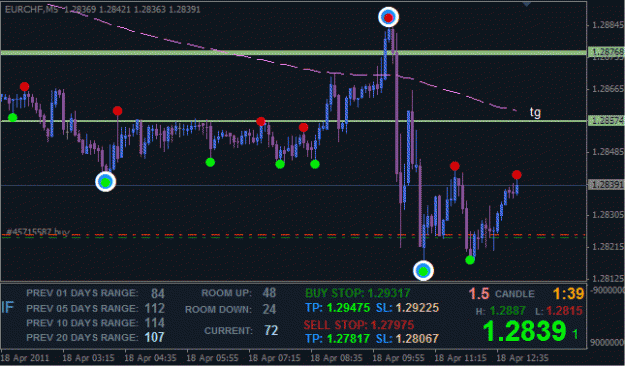Click the '18 Apr 2011' date label
This screenshot has width=625, height=366.
tap(25, 358)
